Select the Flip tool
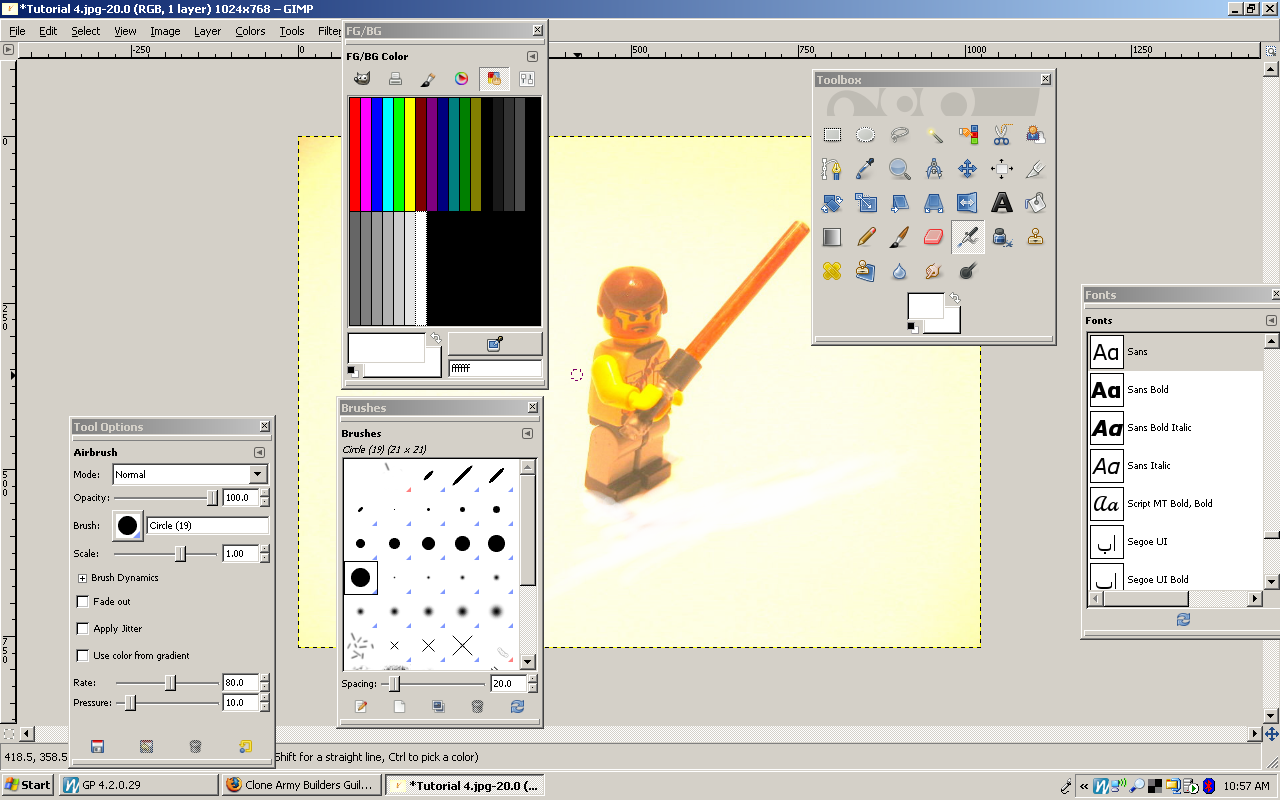Image resolution: width=1280 pixels, height=800 pixels. click(968, 202)
